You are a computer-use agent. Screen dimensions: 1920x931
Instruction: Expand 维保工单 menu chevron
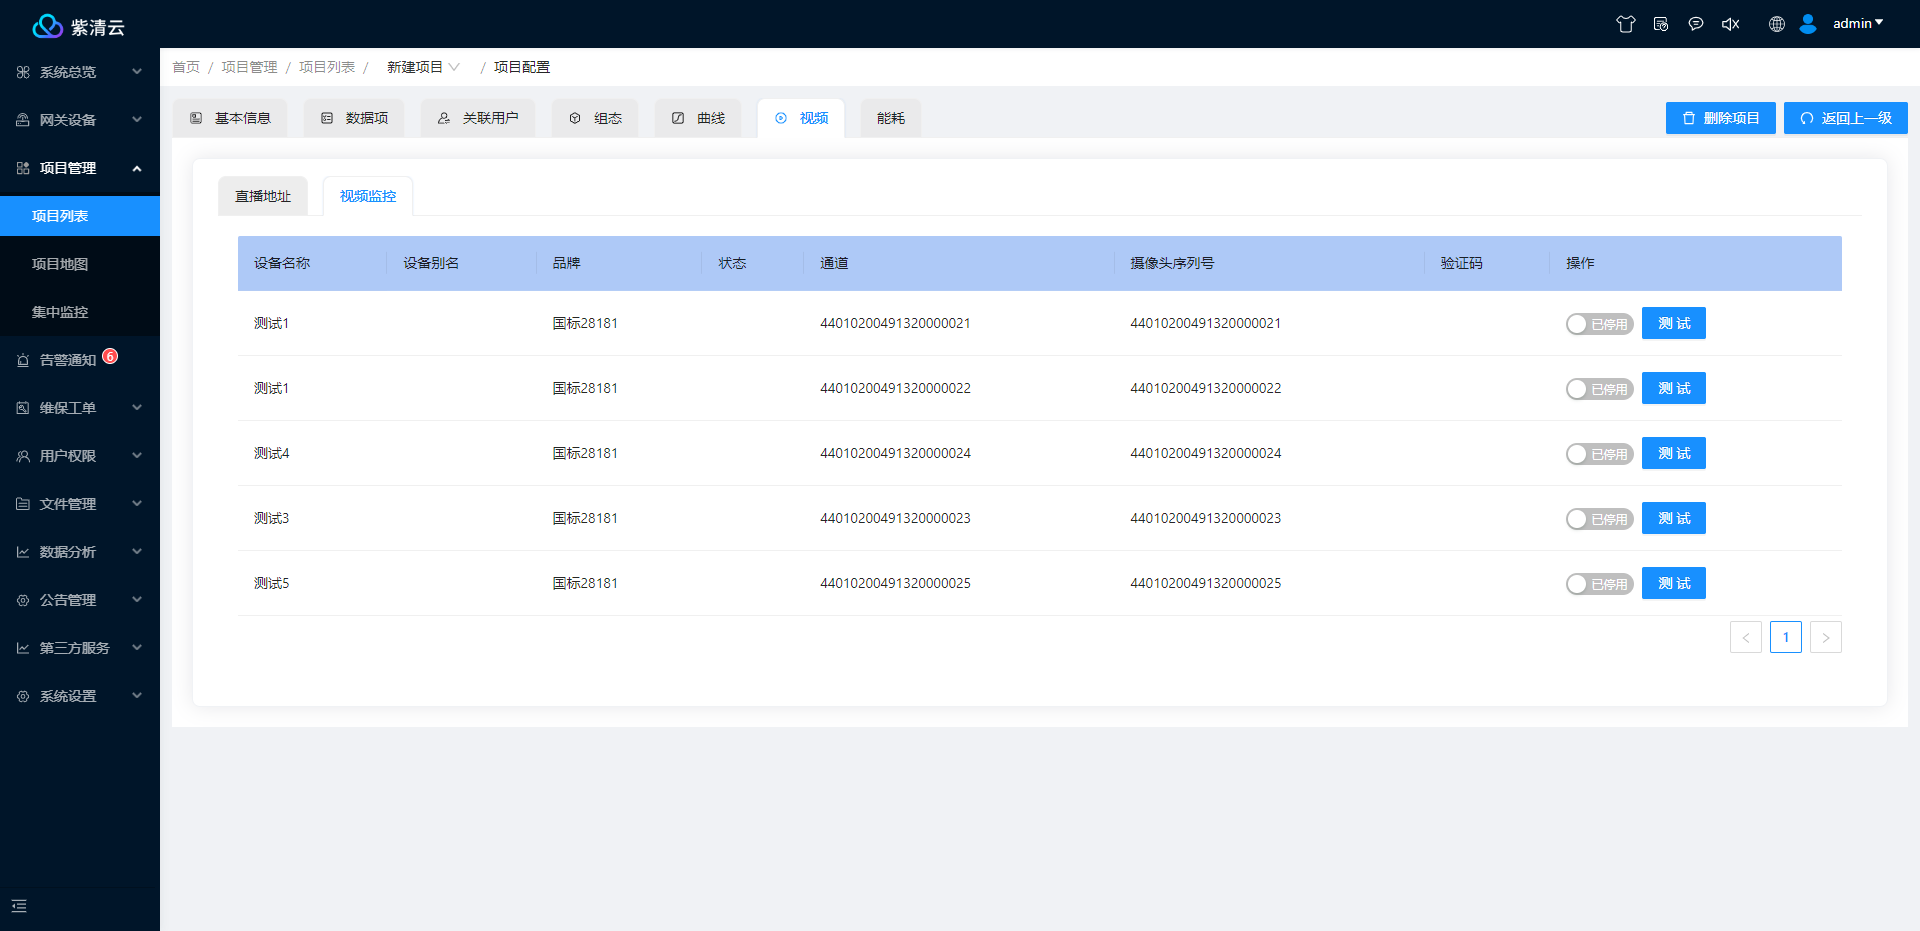pyautogui.click(x=137, y=408)
